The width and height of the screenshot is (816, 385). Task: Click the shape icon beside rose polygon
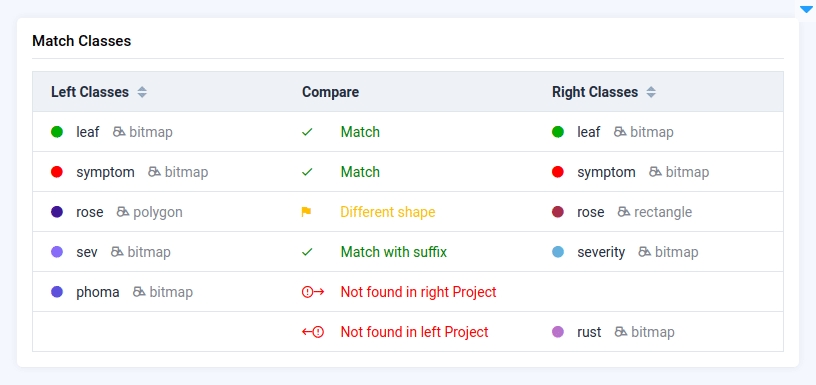[x=123, y=212]
